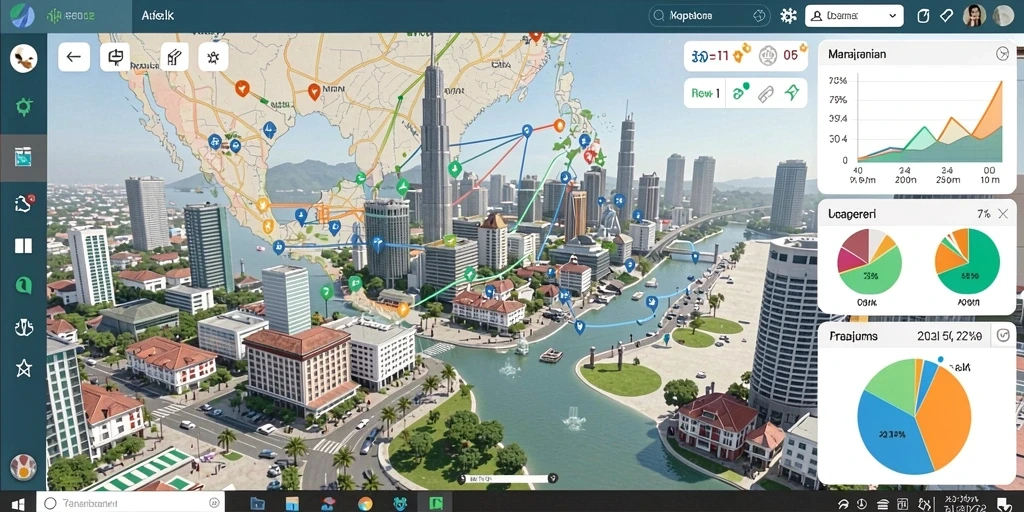Image resolution: width=1024 pixels, height=512 pixels.
Task: Toggle the split-columns view icon in sidebar
Action: (24, 246)
